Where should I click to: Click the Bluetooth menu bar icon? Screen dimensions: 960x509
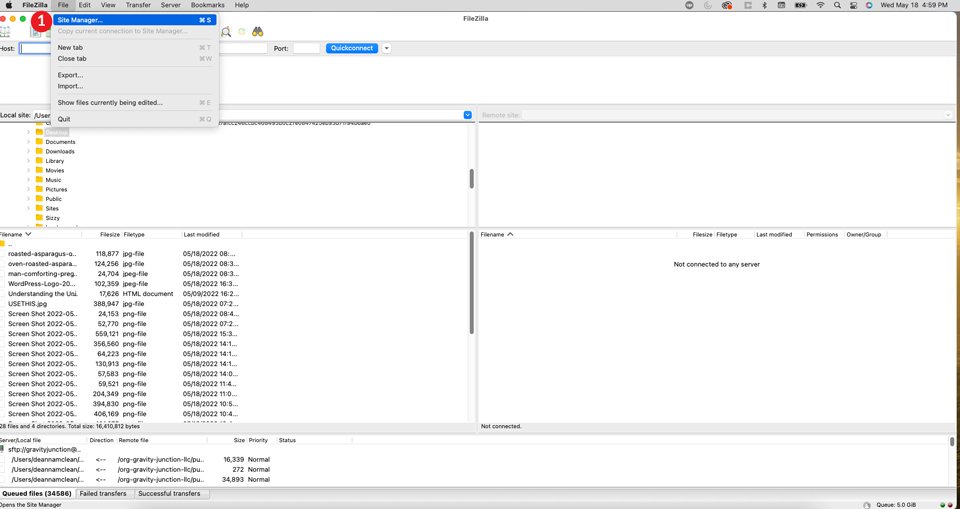(x=764, y=5)
